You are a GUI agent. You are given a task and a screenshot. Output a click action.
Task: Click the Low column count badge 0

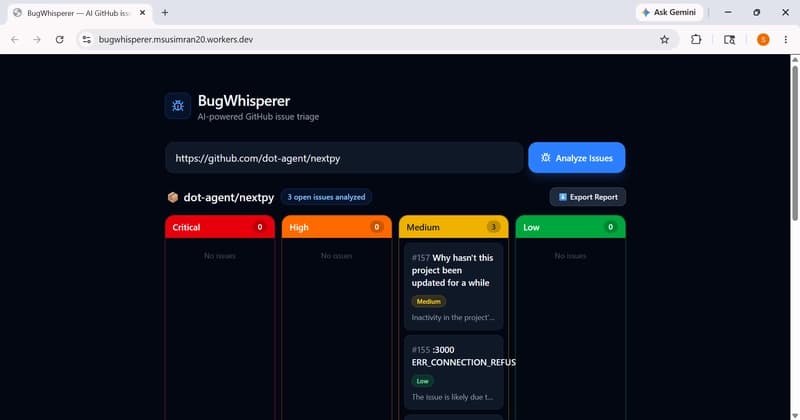[610, 227]
